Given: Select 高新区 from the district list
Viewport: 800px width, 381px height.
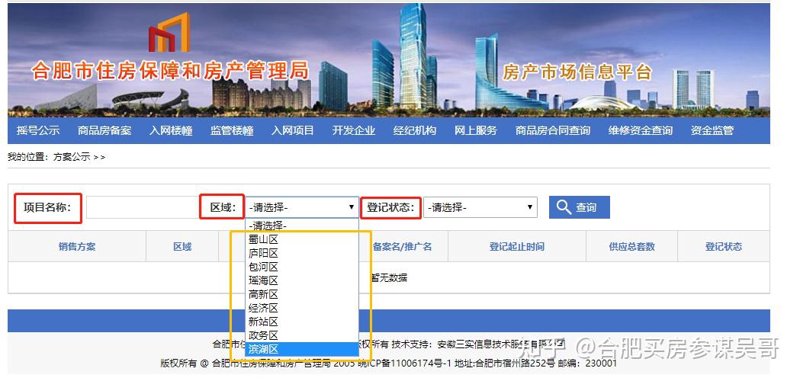Looking at the screenshot, I should [x=302, y=294].
